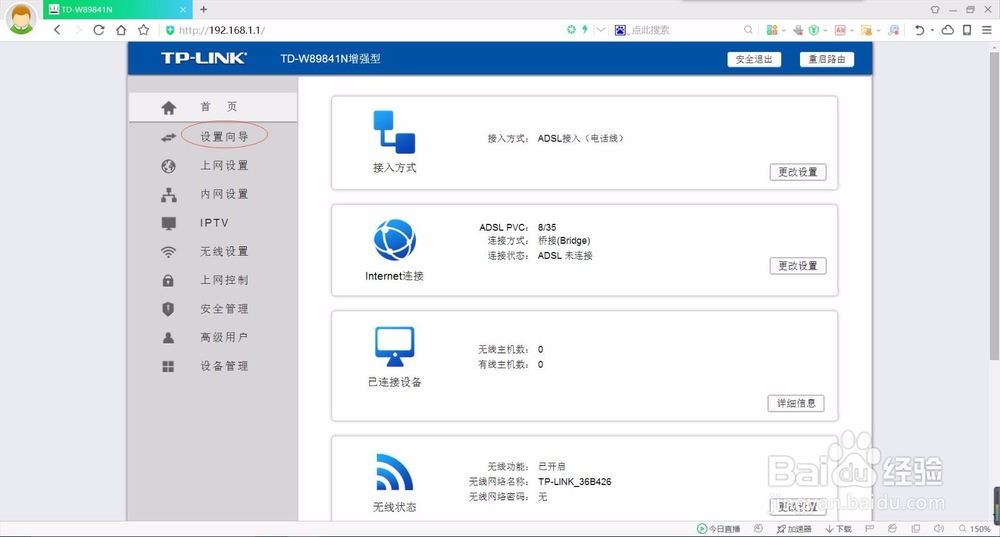Click the 重启路由 reboot router button
1000x537 pixels.
tap(827, 59)
